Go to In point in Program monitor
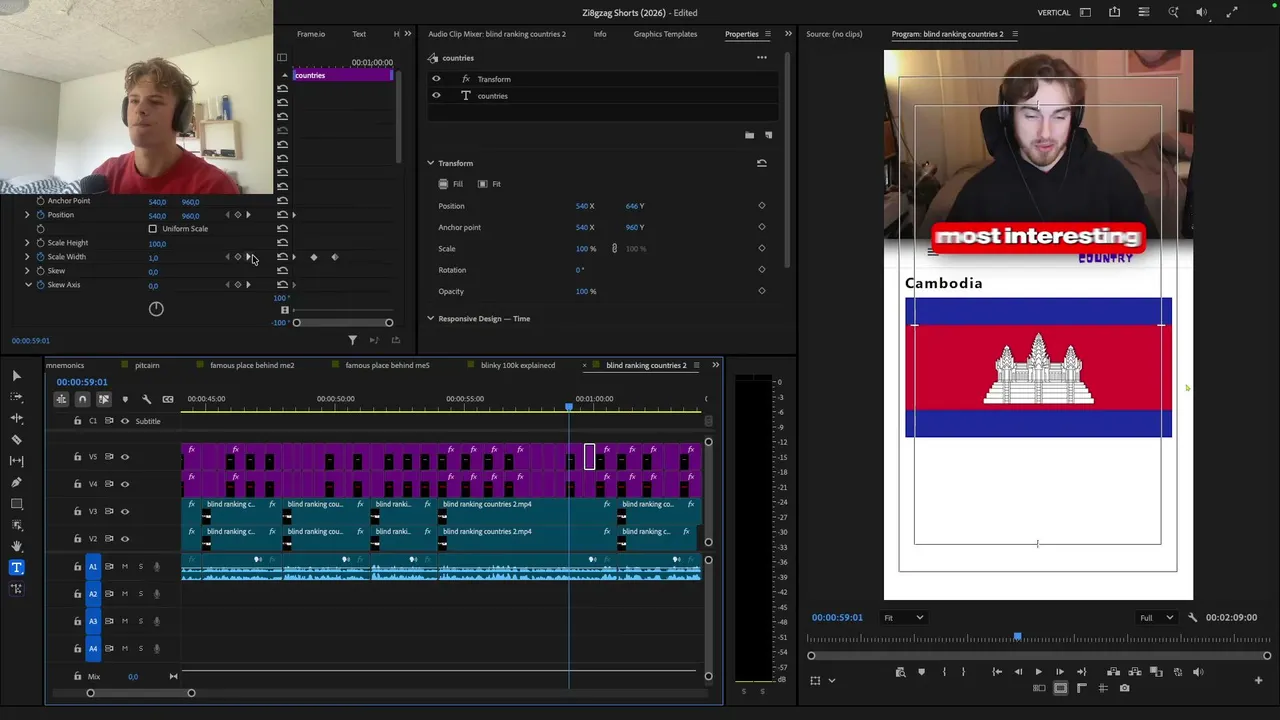The width and height of the screenshot is (1280, 720). [x=997, y=672]
